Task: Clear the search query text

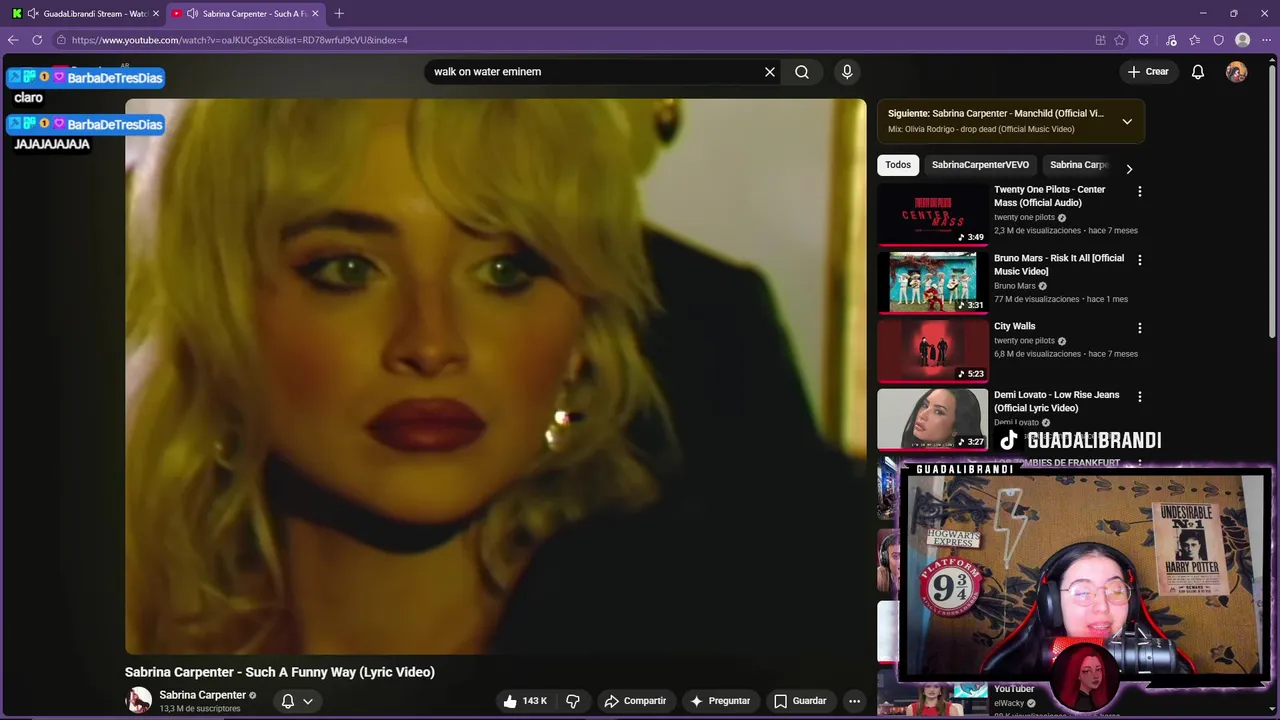Action: pyautogui.click(x=770, y=72)
